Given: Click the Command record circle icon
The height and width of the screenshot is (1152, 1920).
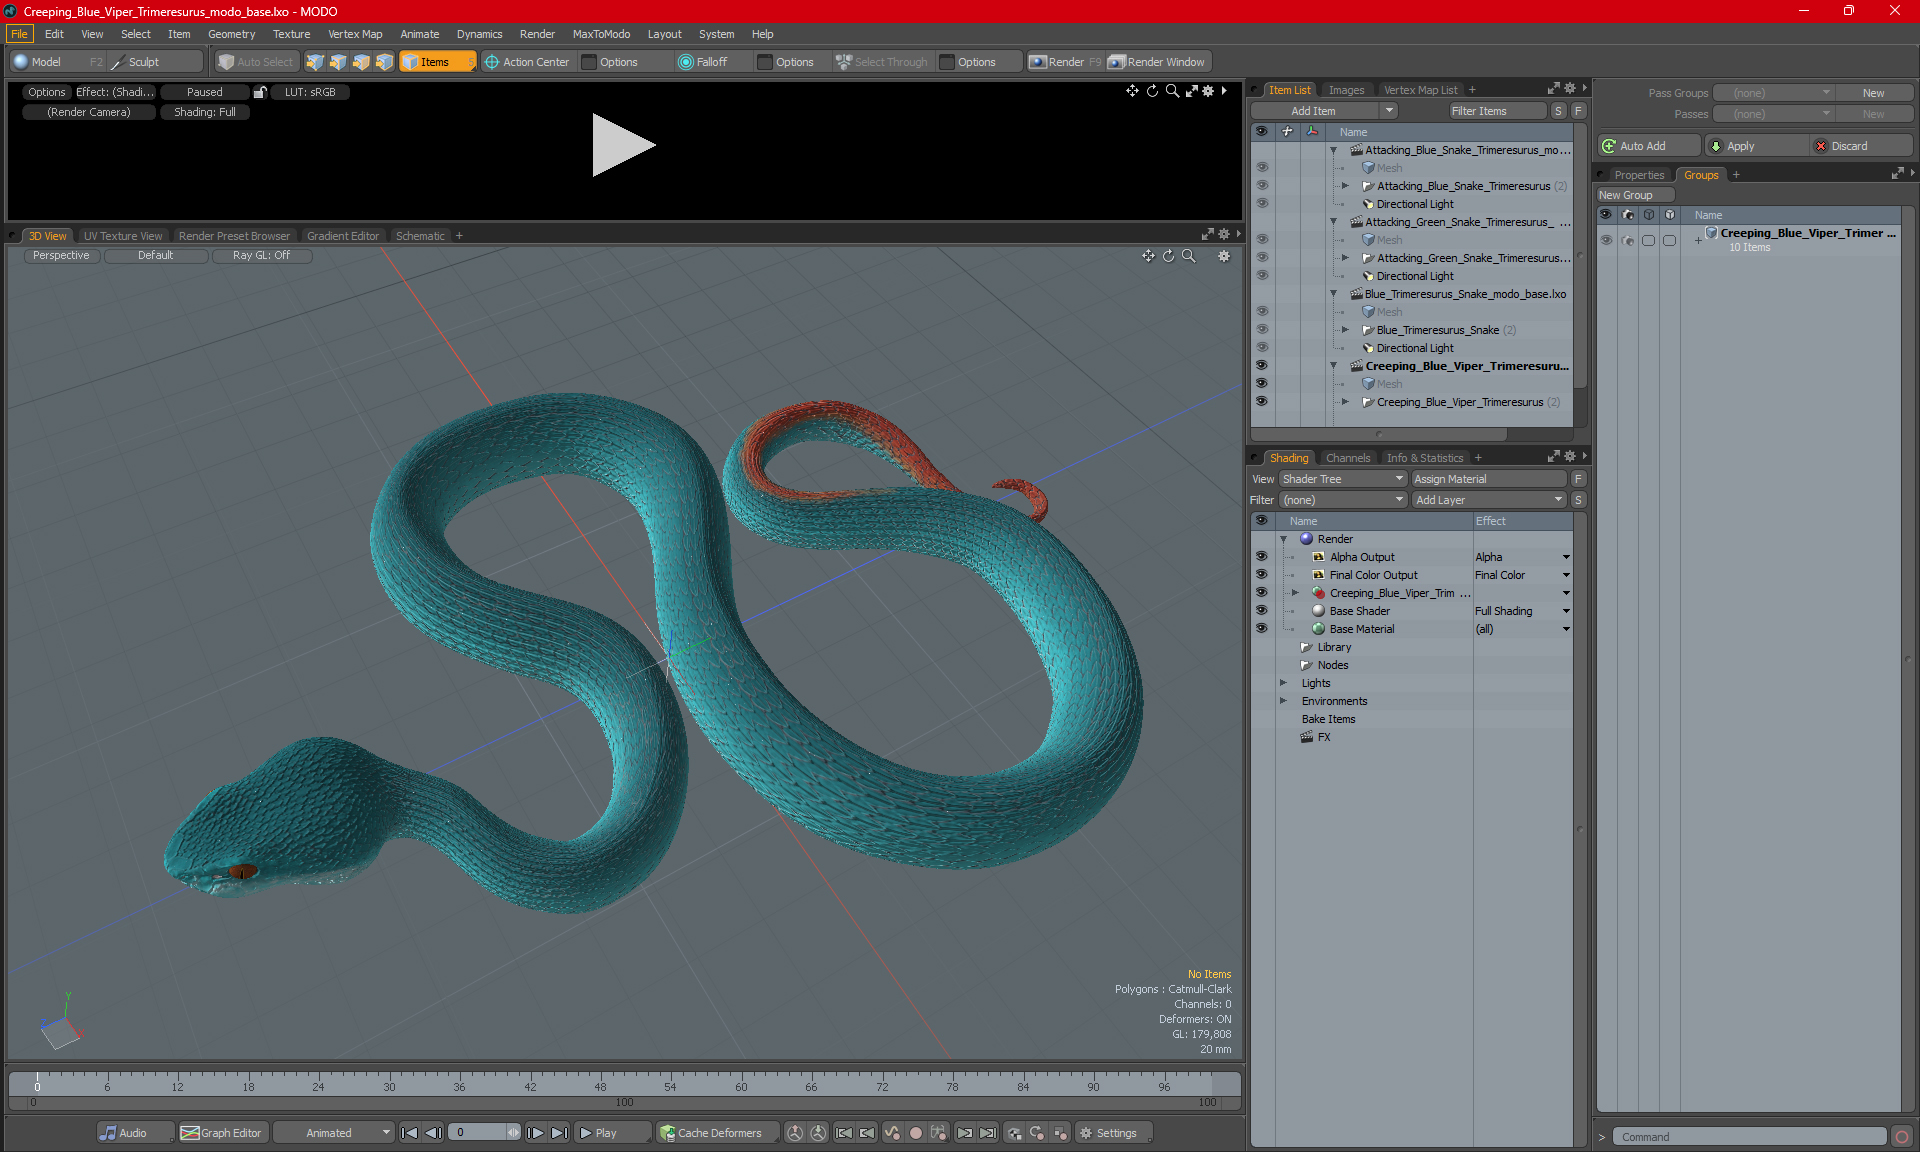Looking at the screenshot, I should [x=1902, y=1137].
